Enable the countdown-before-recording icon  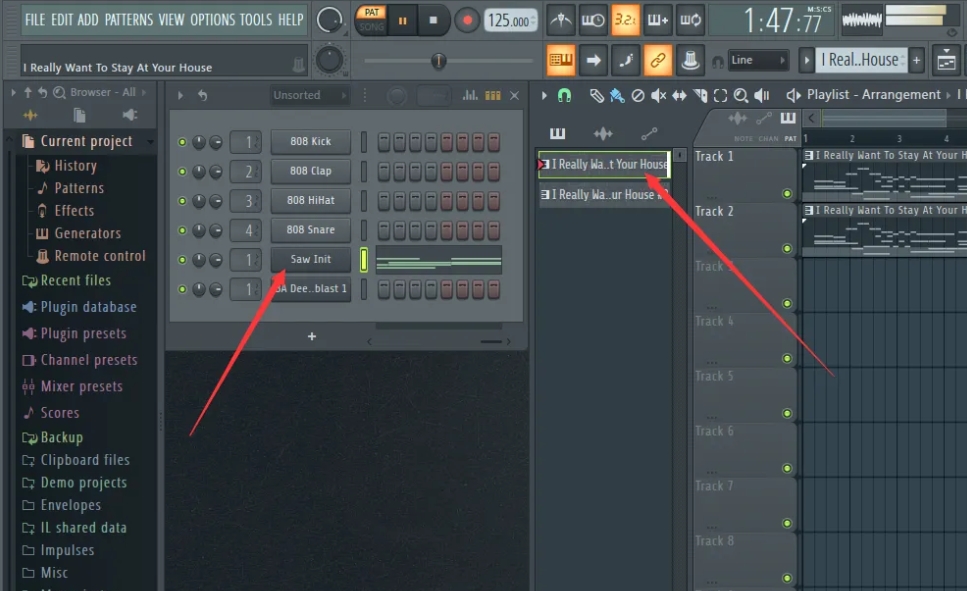592,18
